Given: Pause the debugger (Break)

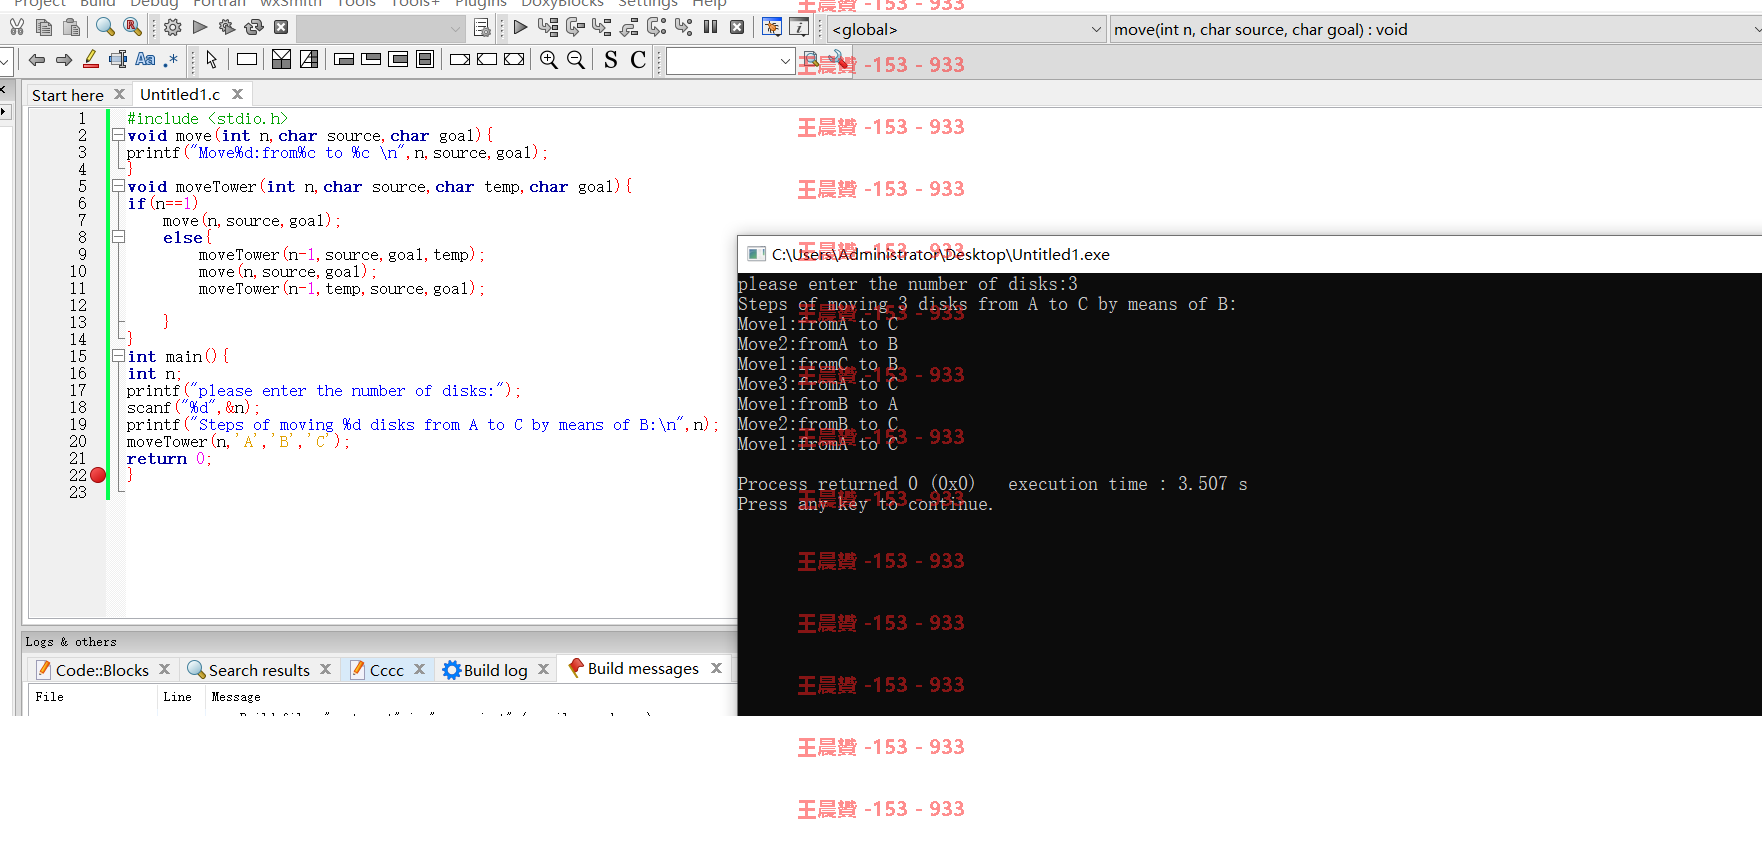Looking at the screenshot, I should pos(710,27).
